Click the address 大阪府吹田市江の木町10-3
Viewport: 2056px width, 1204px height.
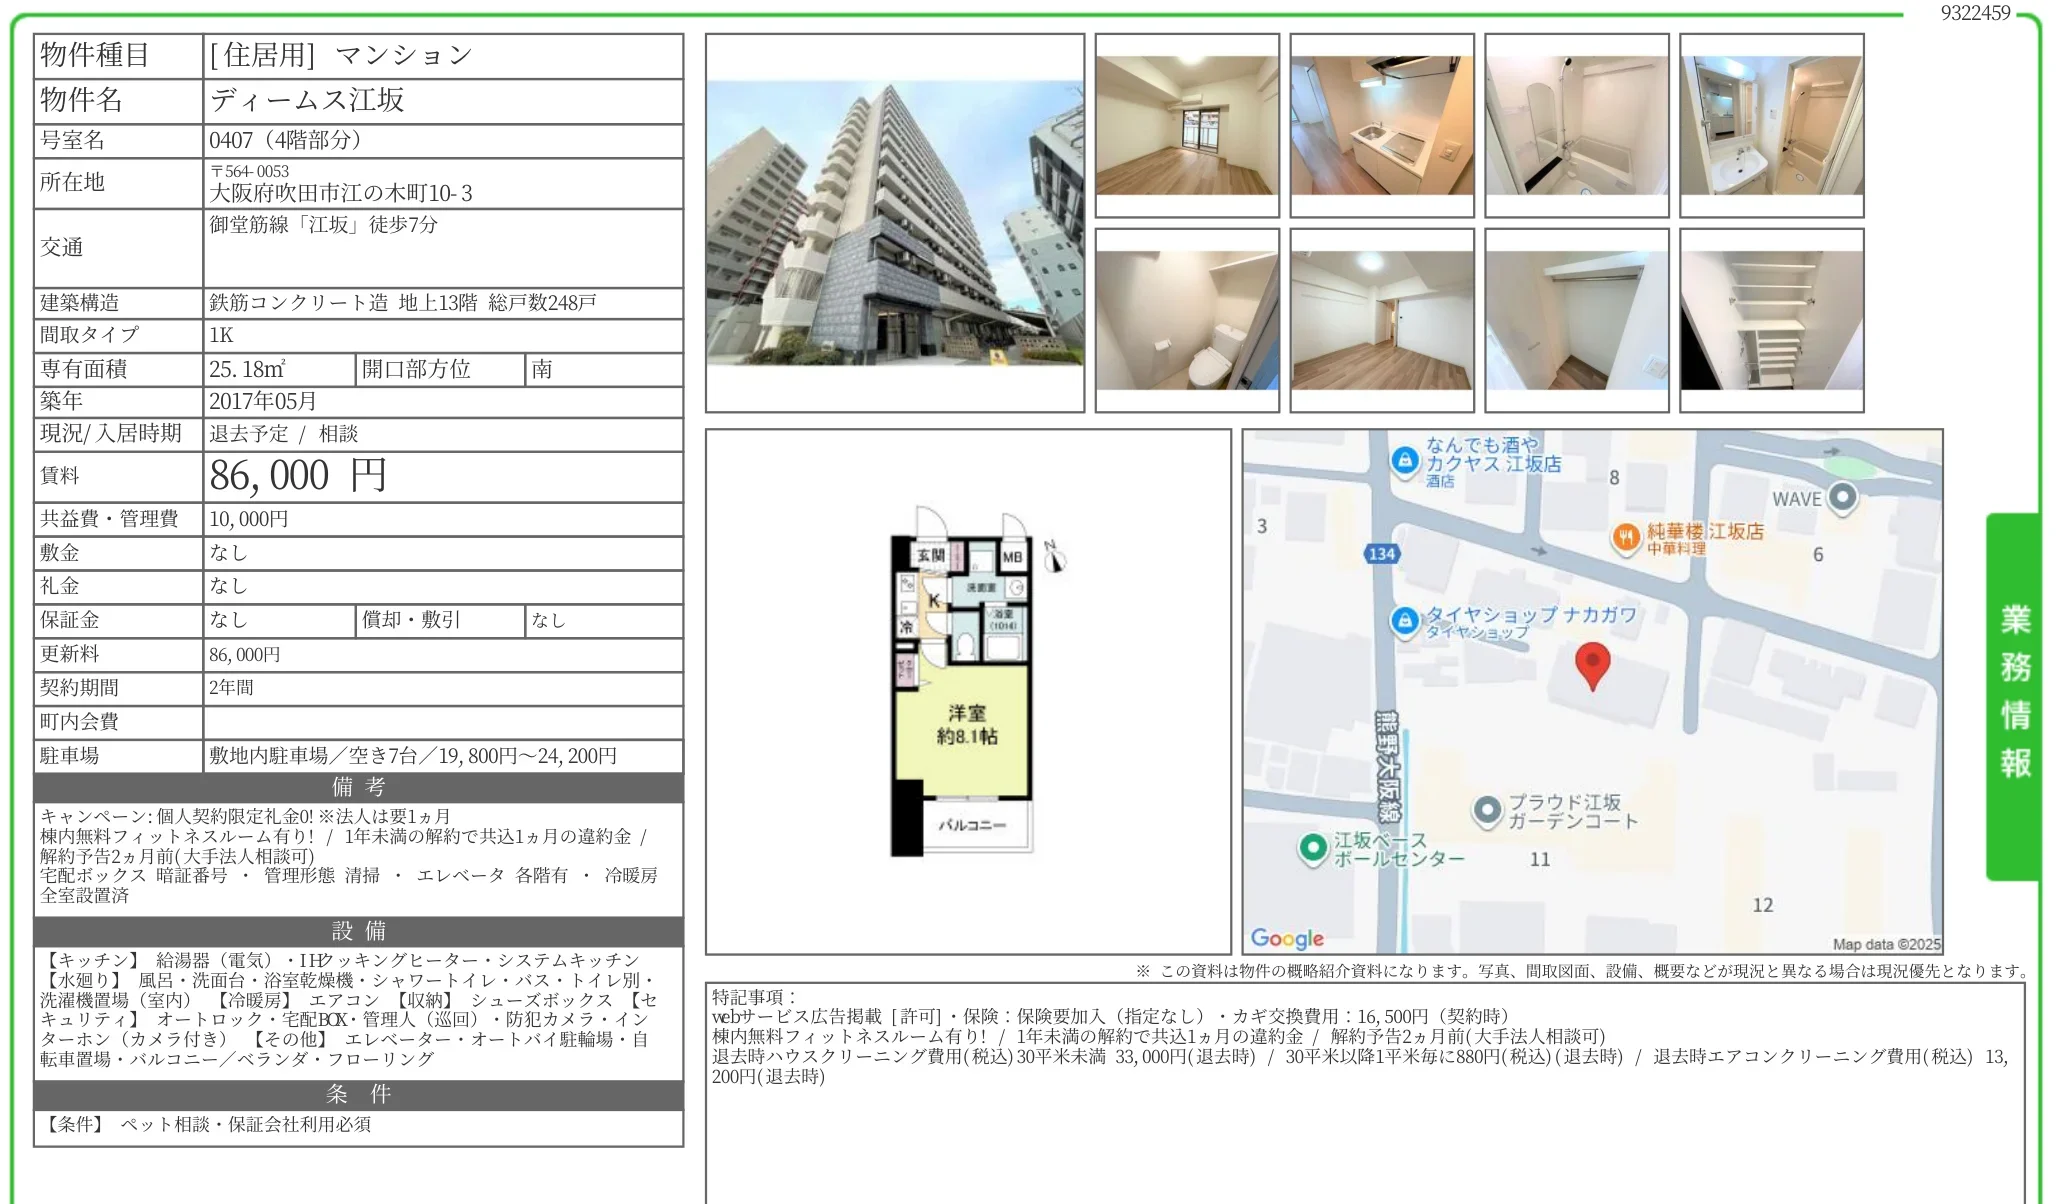(x=341, y=193)
